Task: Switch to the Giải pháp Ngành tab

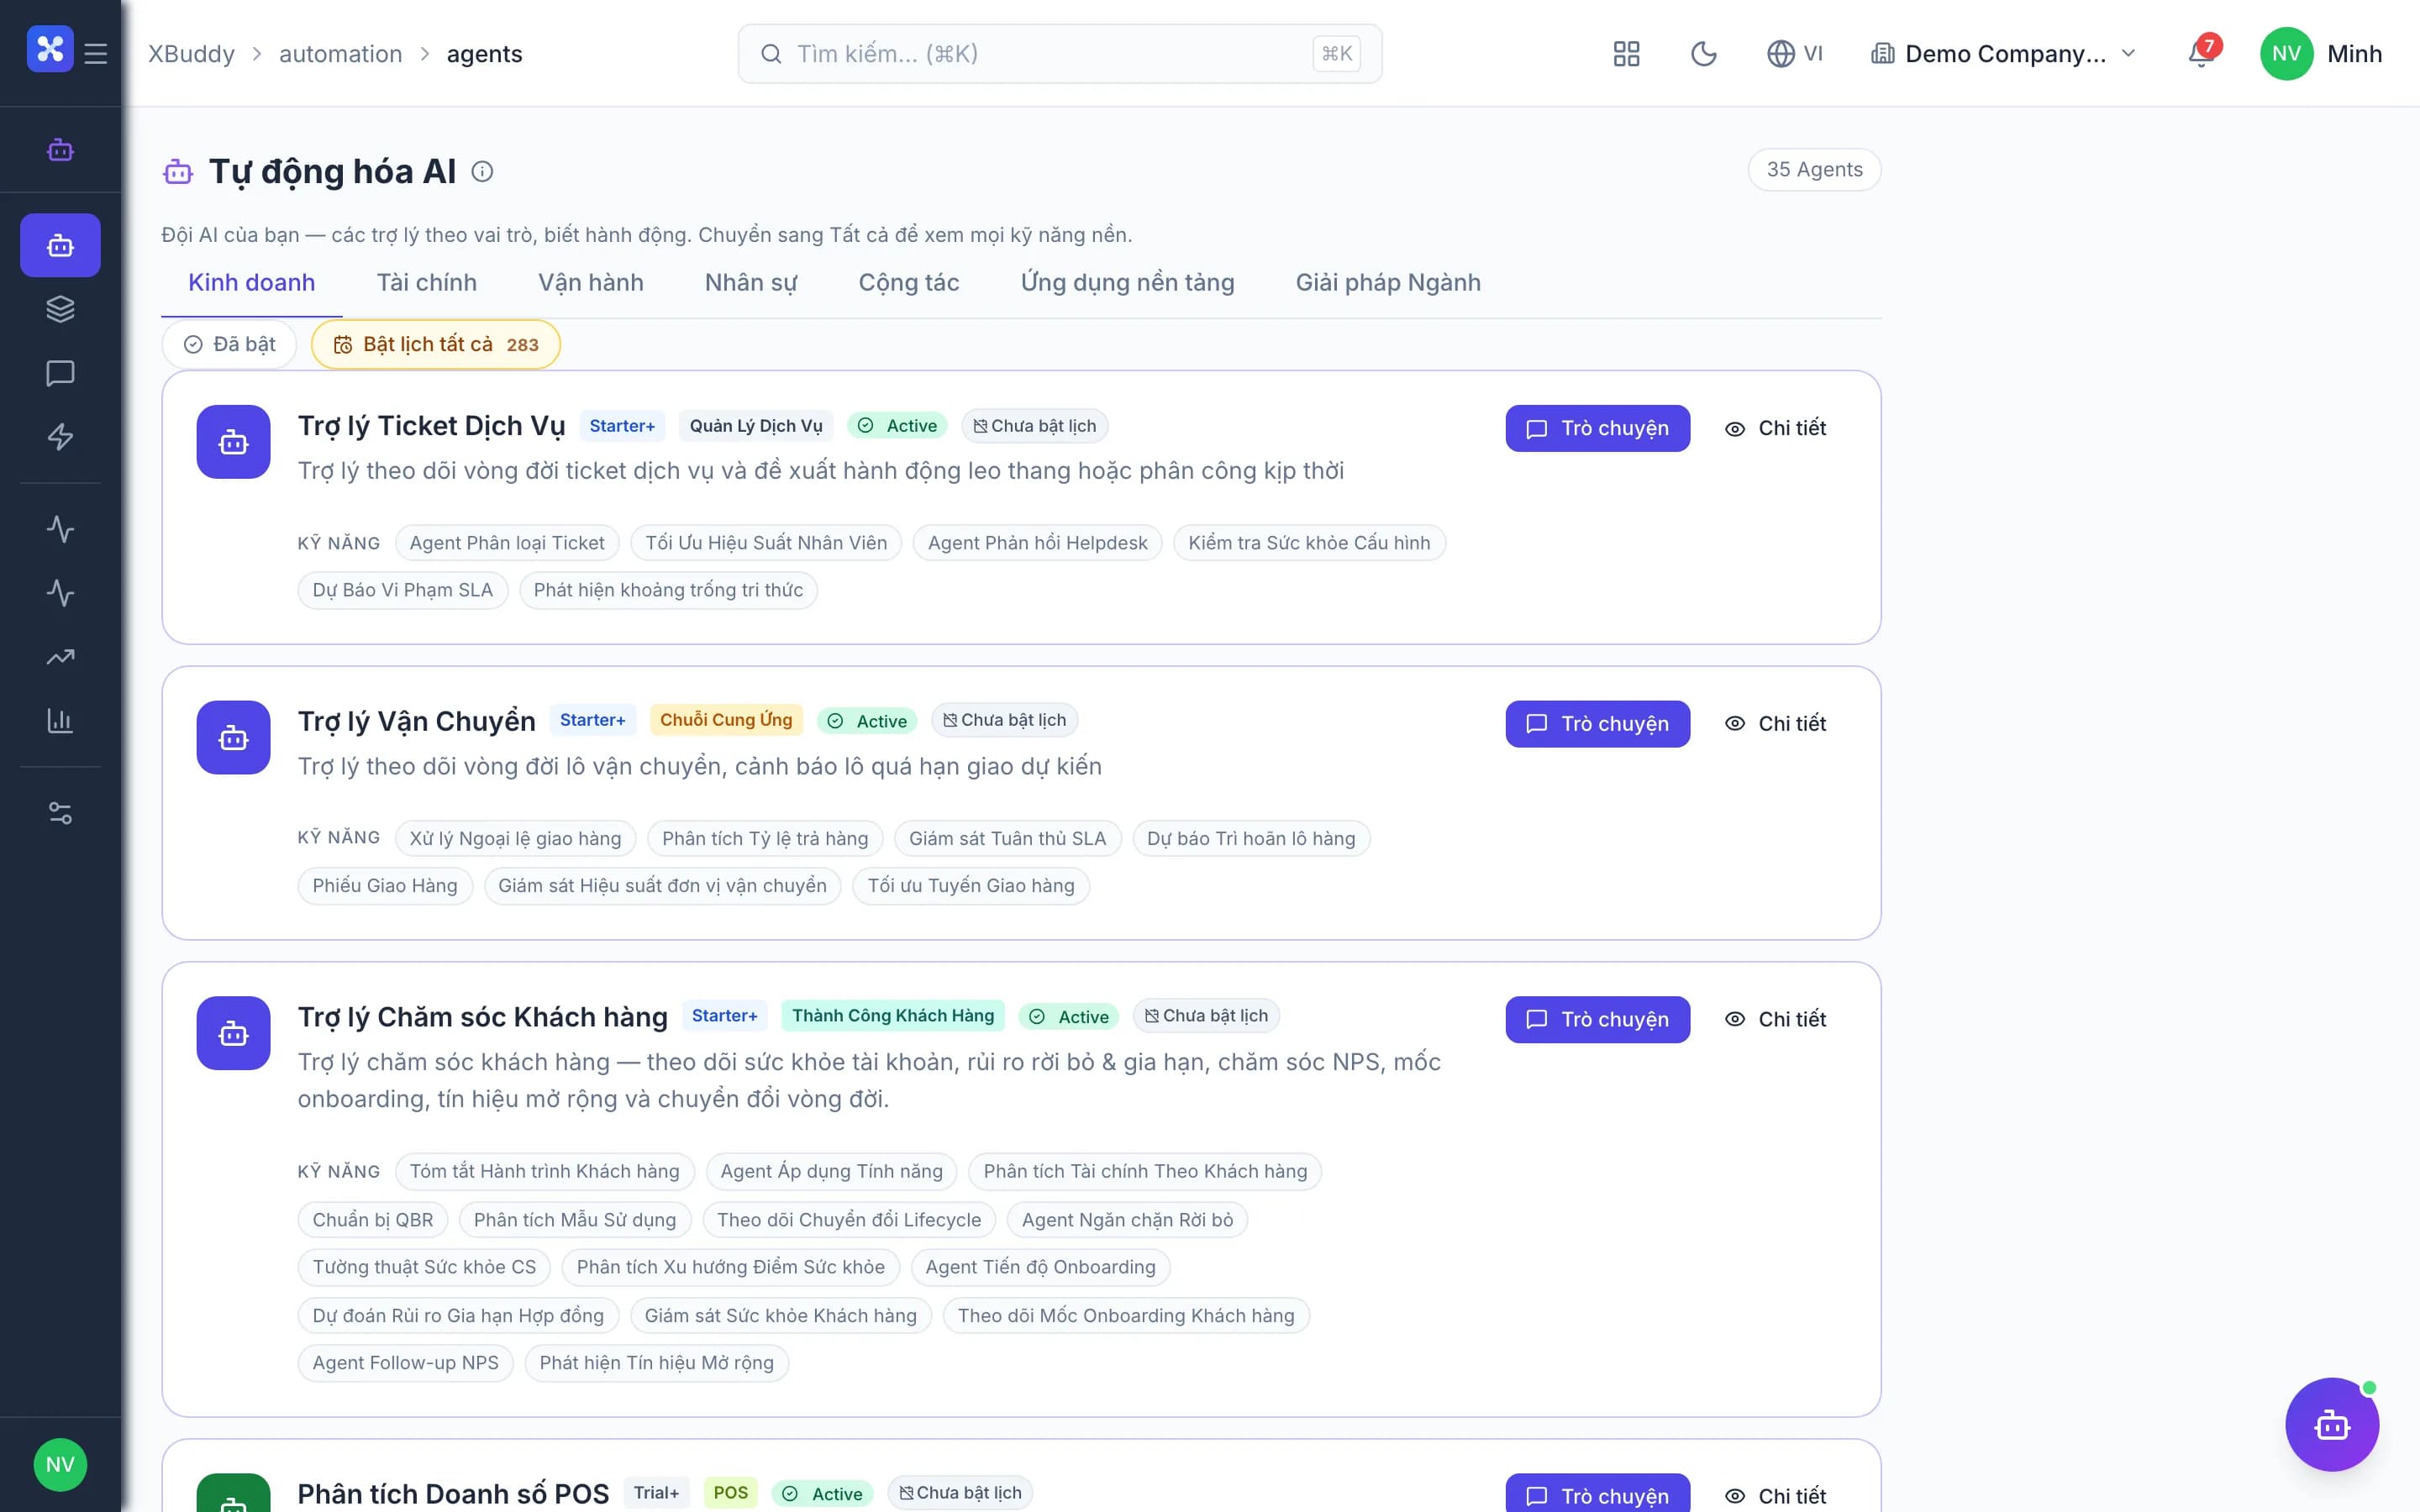Action: (x=1388, y=283)
